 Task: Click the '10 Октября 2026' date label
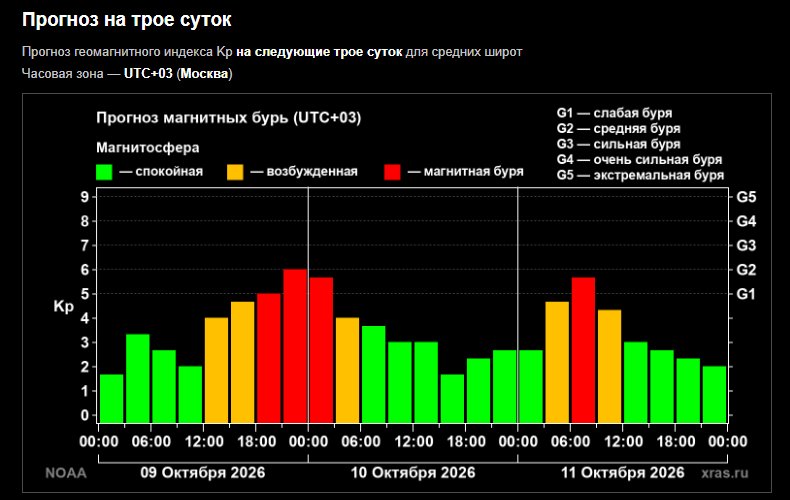click(x=413, y=473)
